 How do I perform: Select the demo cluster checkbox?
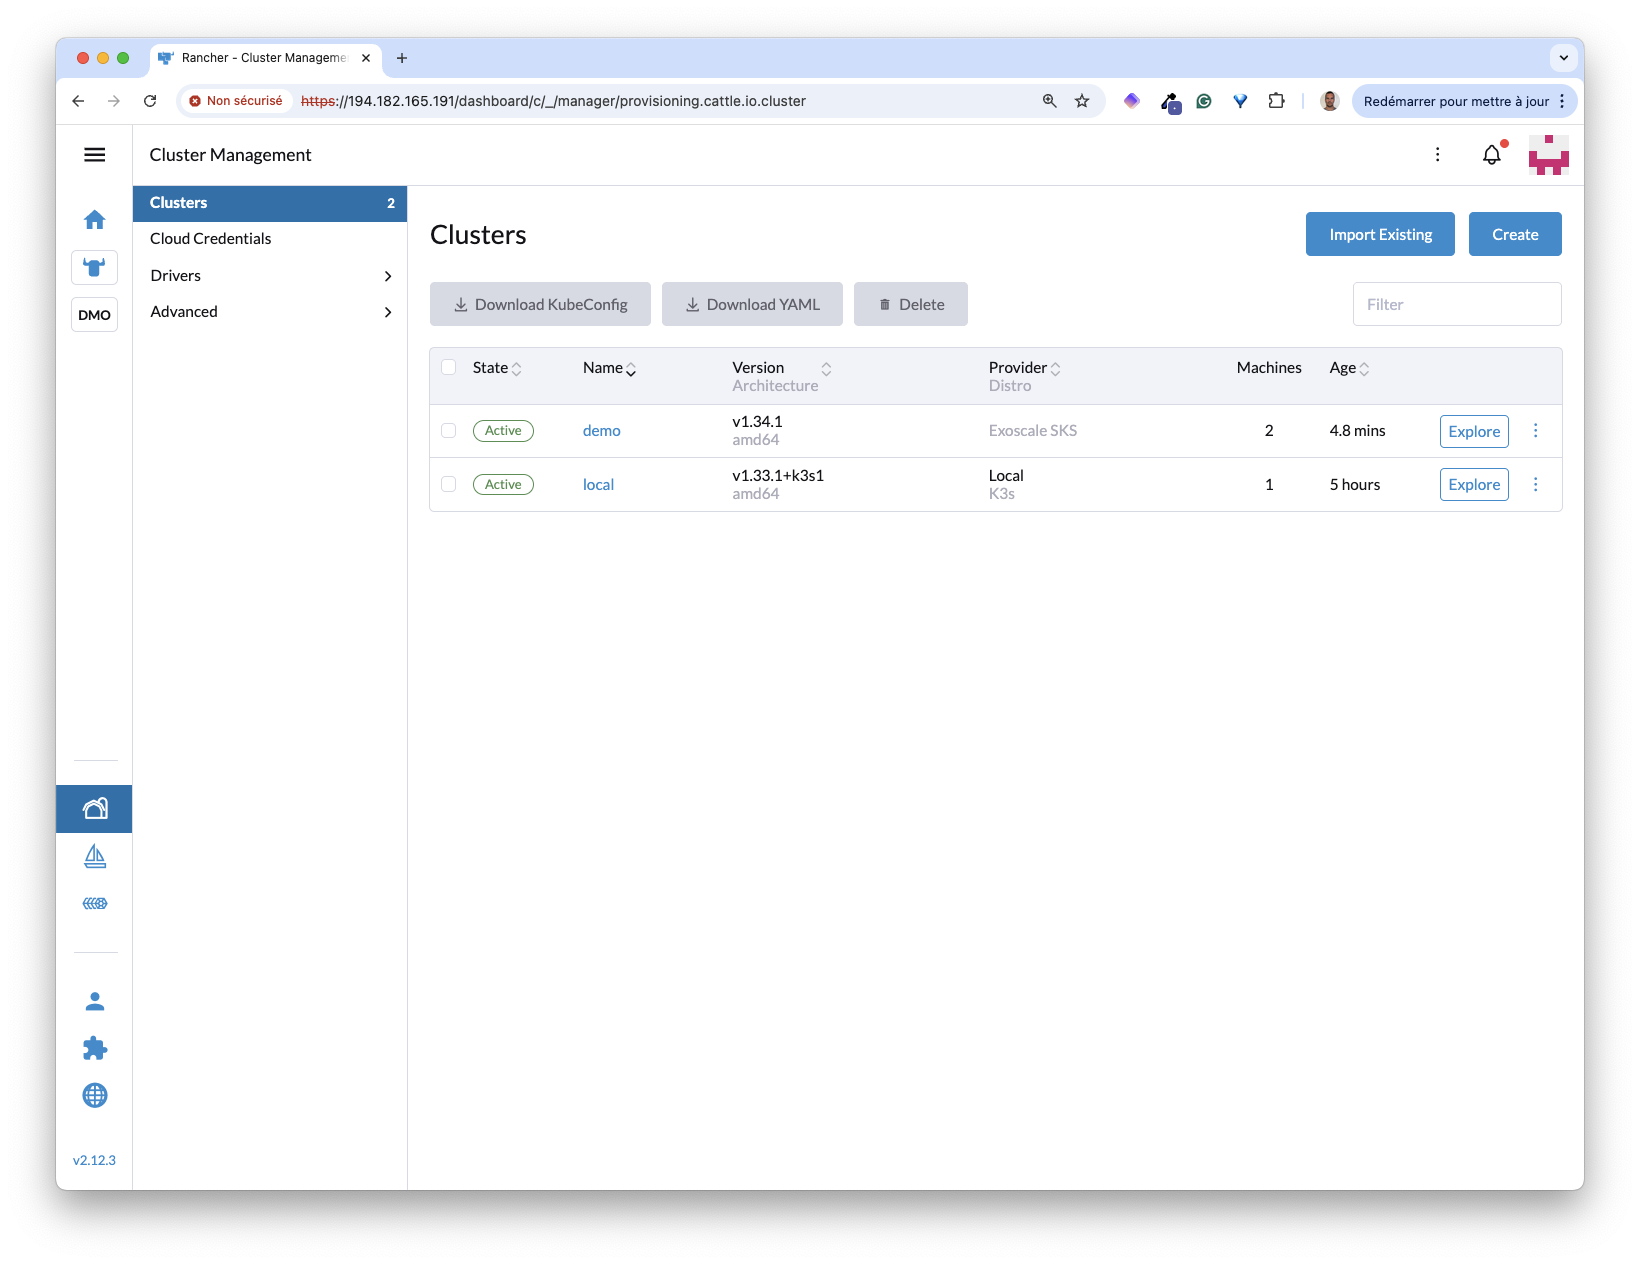(x=449, y=431)
